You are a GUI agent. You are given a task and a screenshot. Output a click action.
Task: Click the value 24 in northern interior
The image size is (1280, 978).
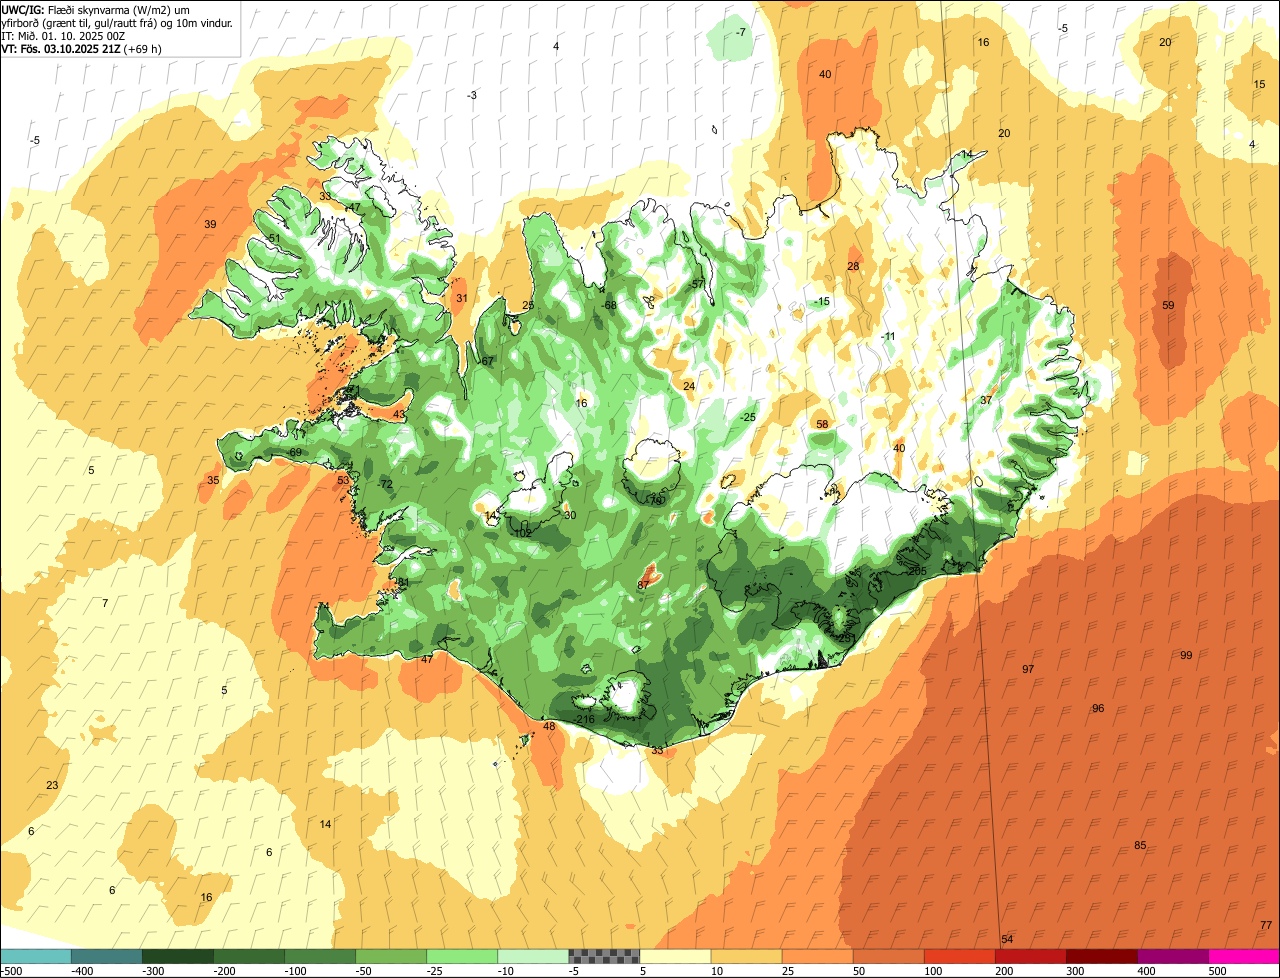[x=689, y=386]
